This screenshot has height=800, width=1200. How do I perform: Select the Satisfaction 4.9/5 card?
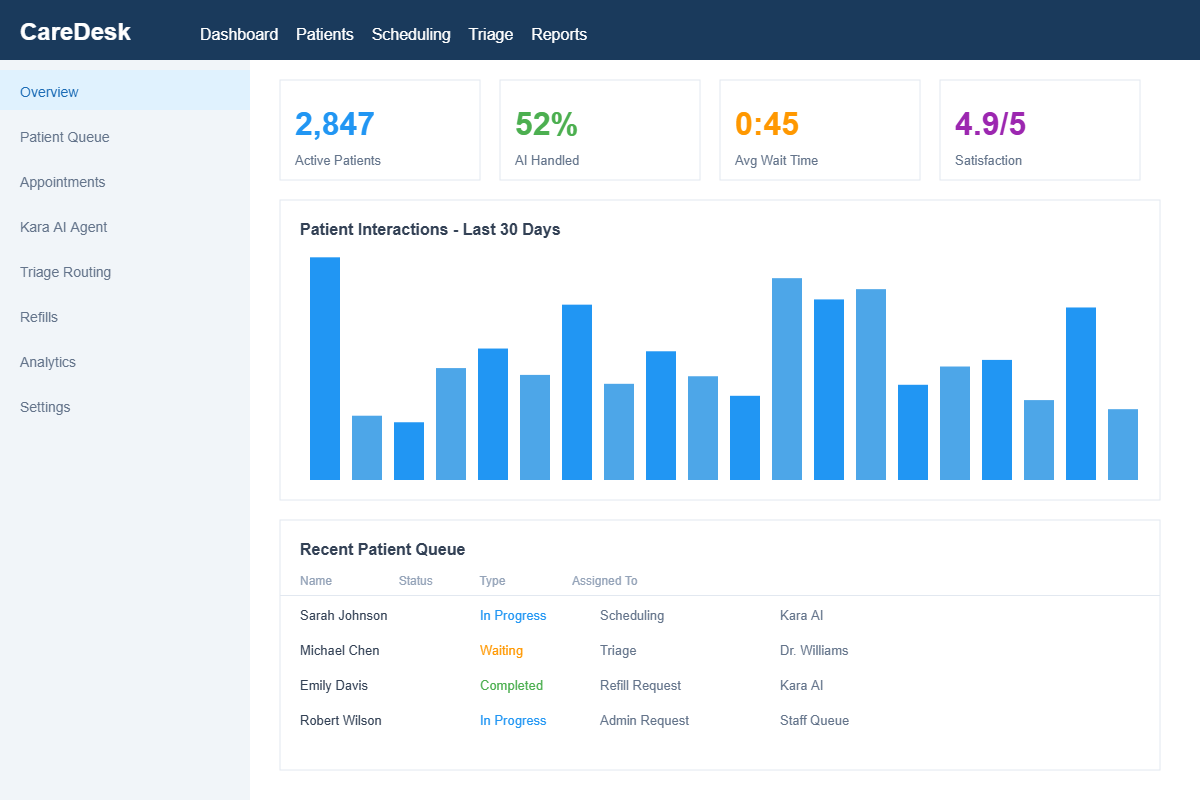click(x=1040, y=130)
